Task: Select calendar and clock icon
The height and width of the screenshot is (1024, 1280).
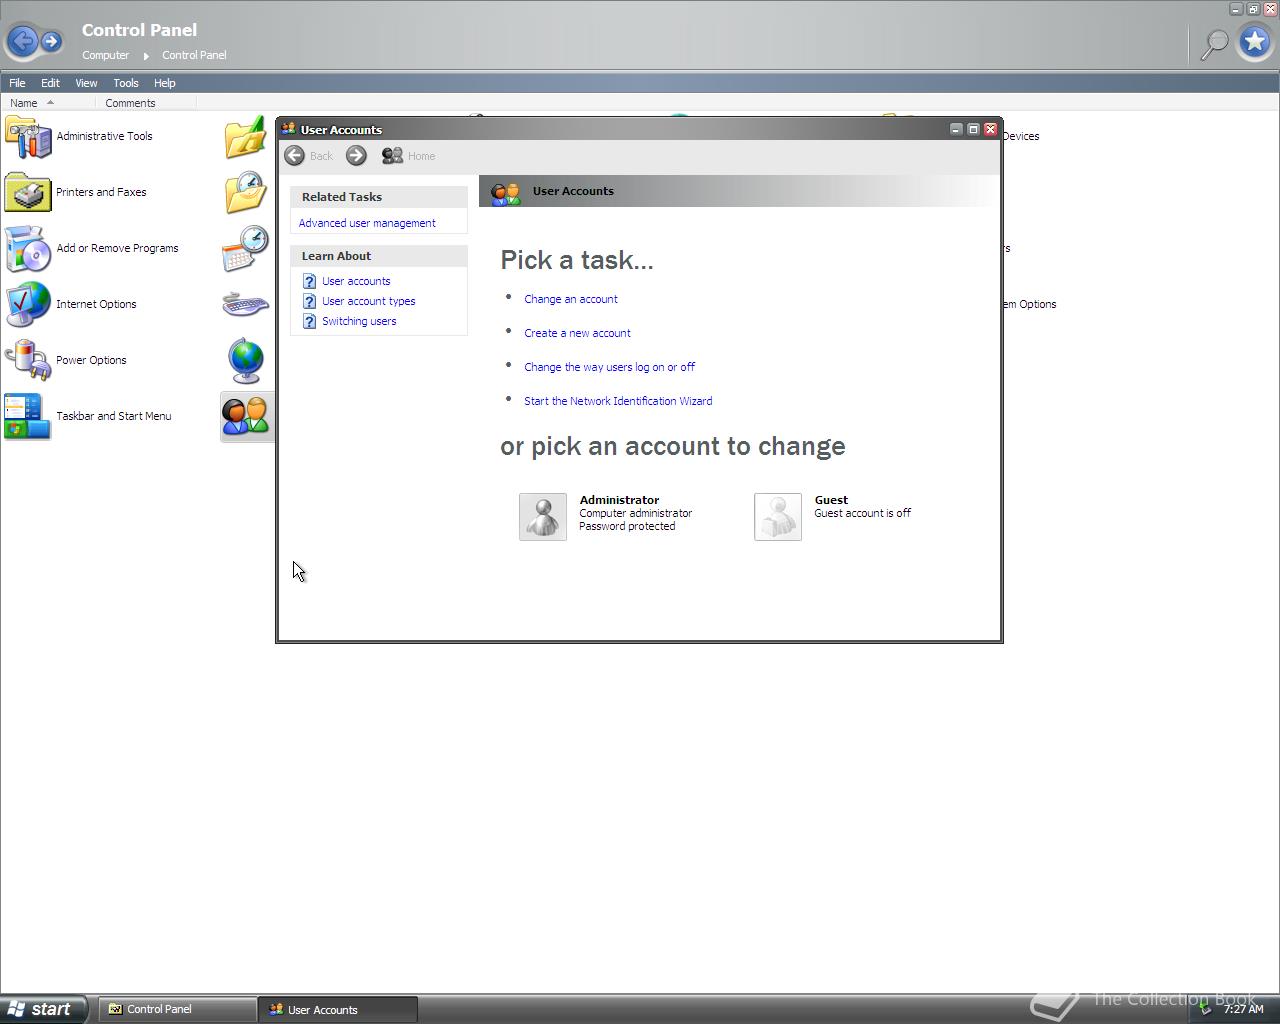Action: (246, 249)
